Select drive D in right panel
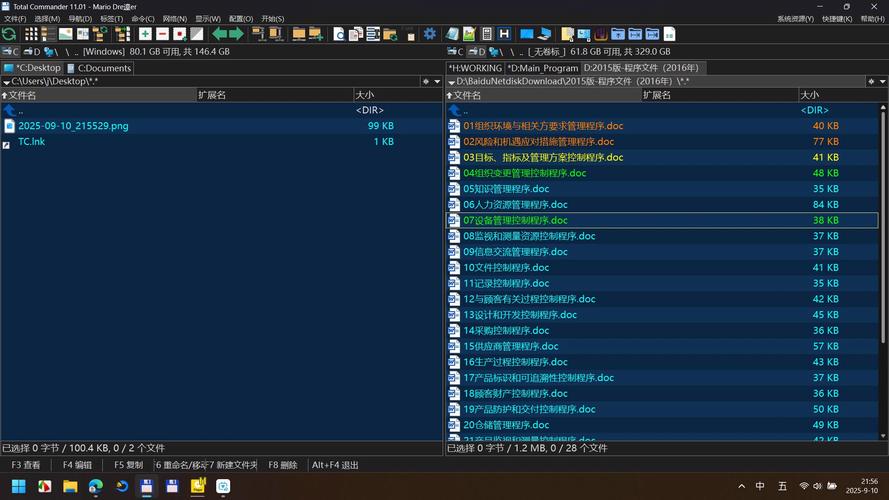 pos(477,52)
